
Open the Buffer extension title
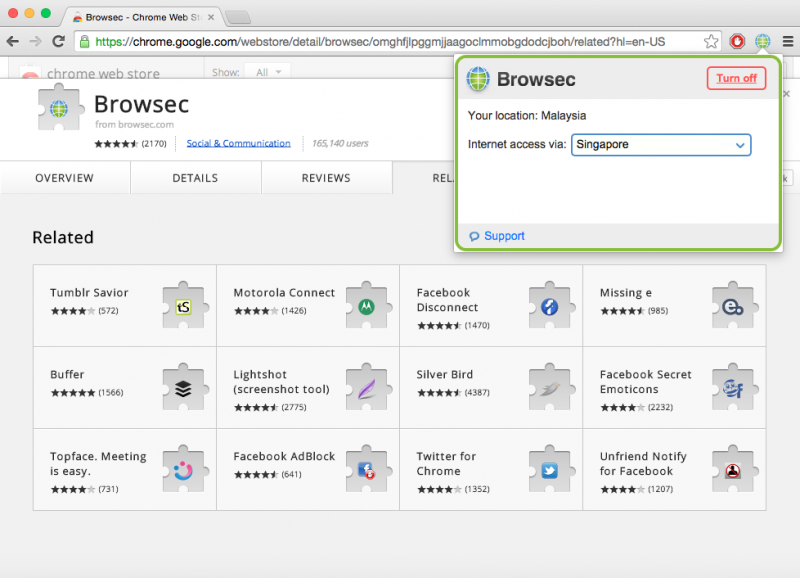point(67,374)
